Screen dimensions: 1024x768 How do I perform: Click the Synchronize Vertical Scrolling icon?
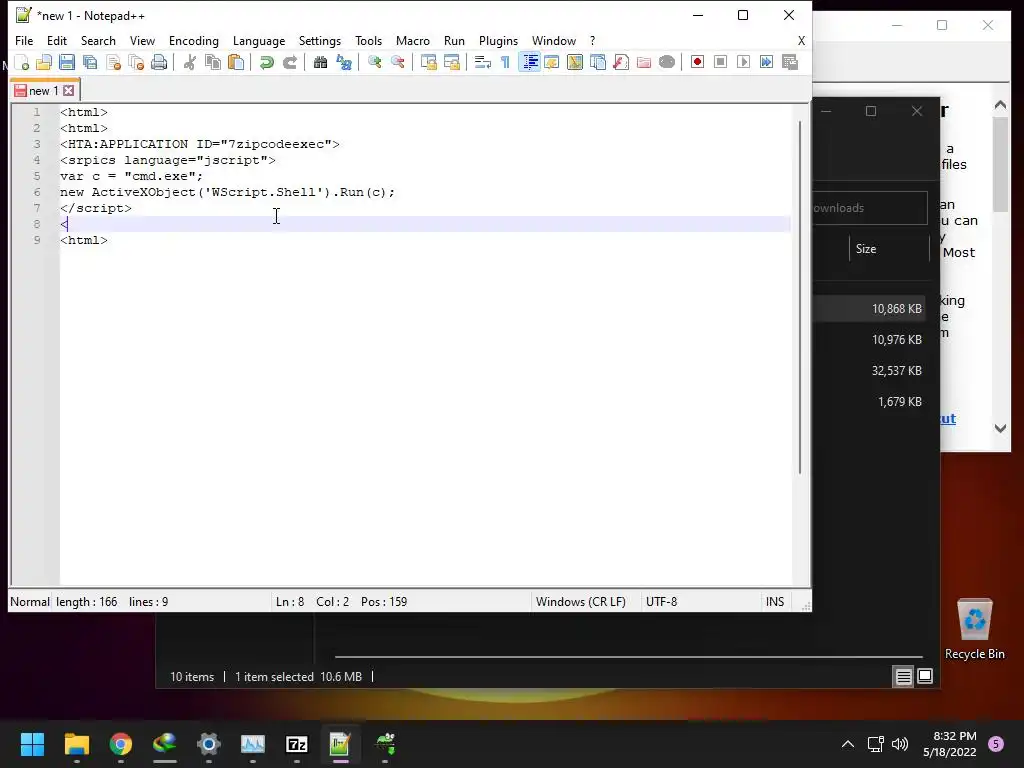pos(428,62)
